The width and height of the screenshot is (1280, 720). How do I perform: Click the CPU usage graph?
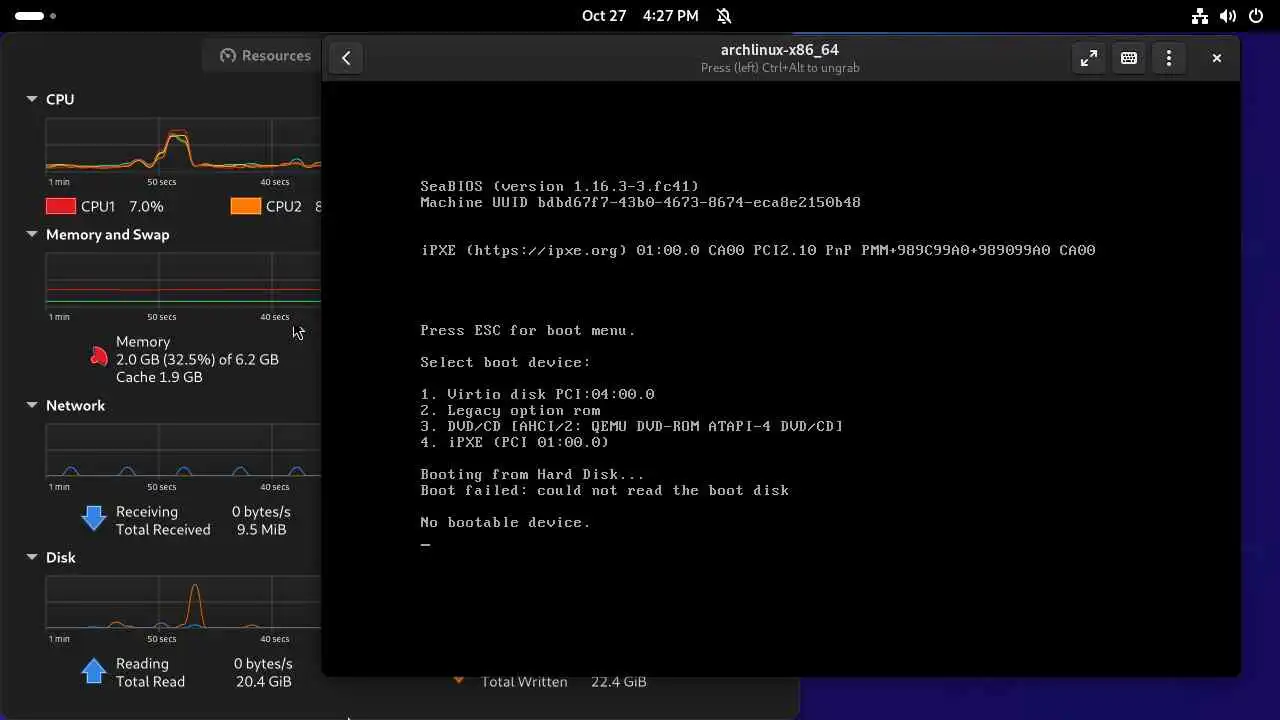point(183,145)
